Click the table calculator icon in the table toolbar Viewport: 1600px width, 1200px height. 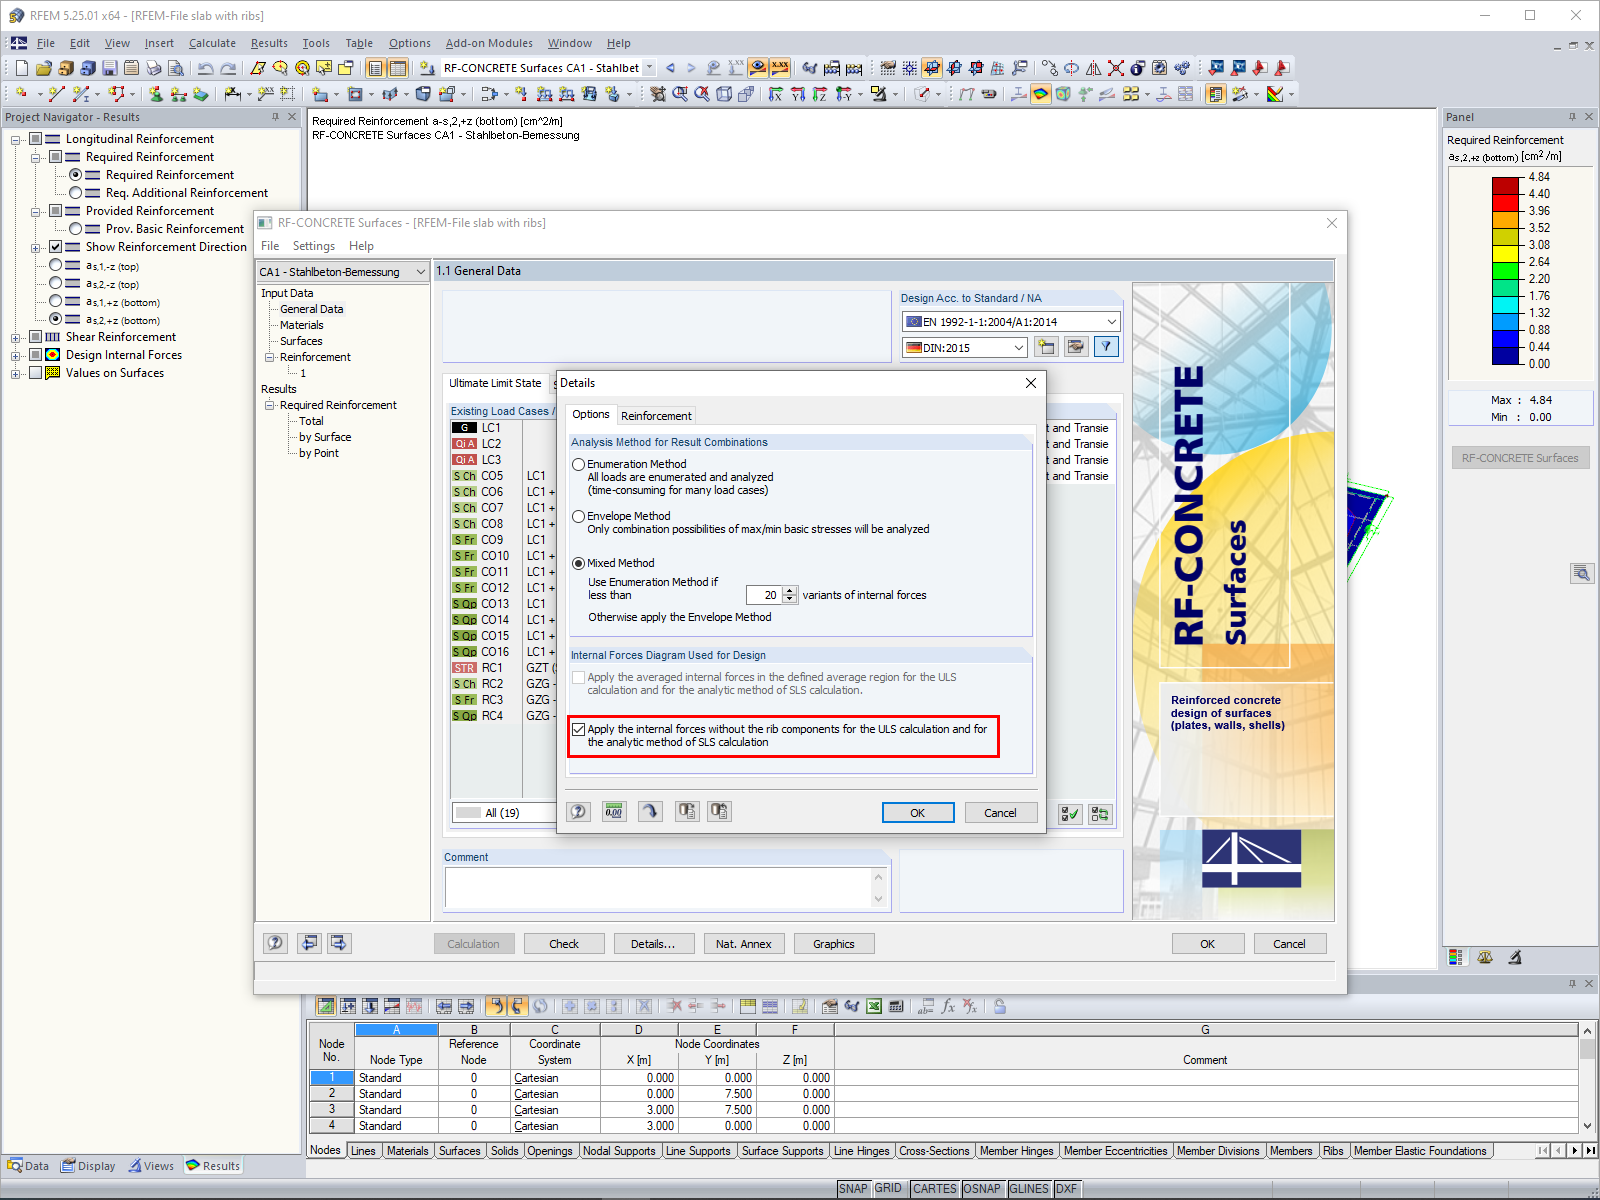pos(896,1006)
